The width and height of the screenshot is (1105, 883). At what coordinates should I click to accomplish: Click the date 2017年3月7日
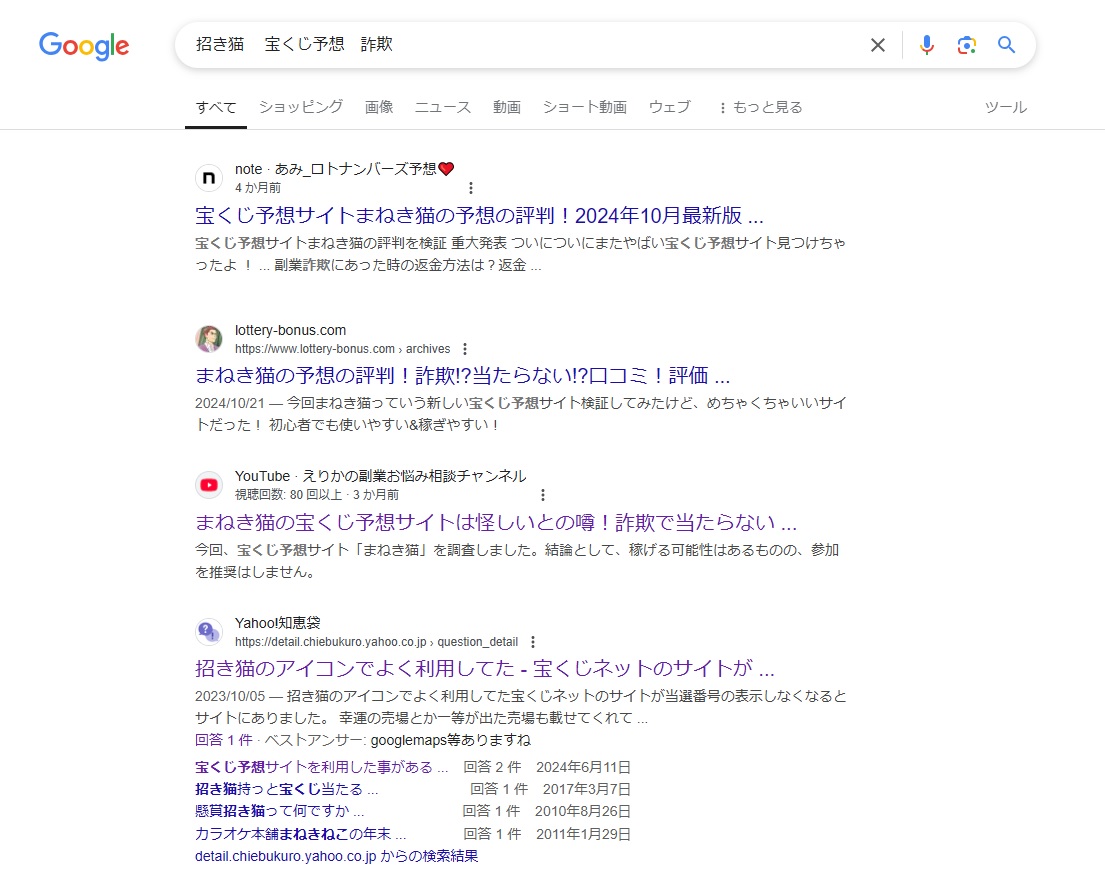(586, 789)
